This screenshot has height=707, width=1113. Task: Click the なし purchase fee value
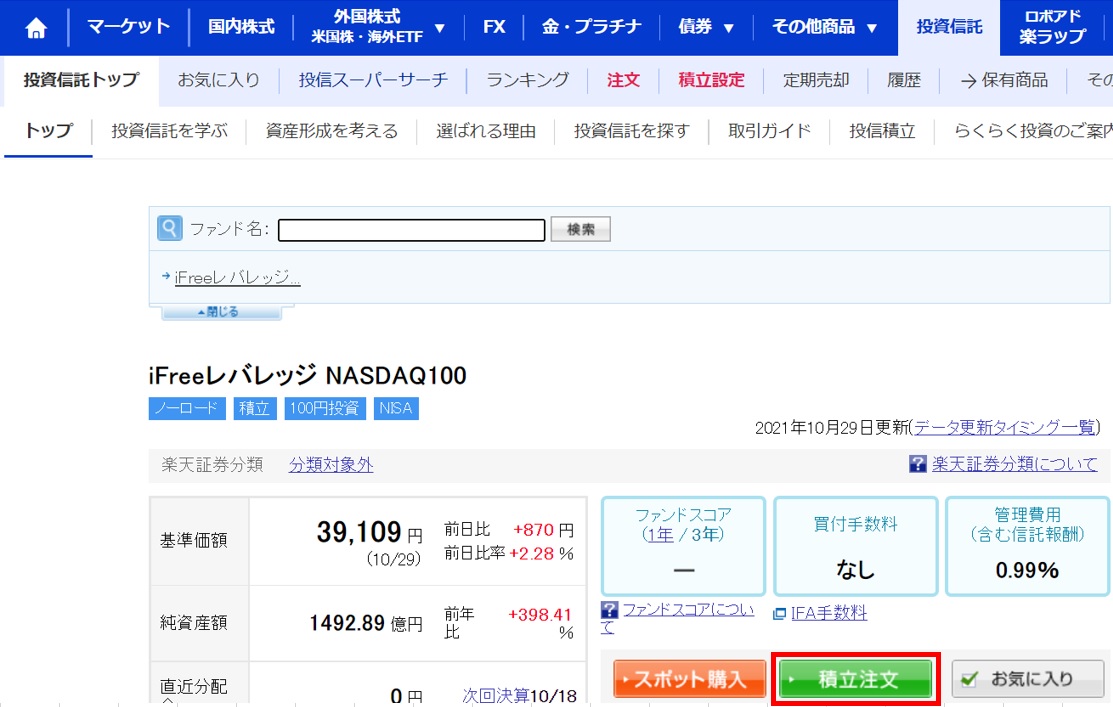pos(855,570)
